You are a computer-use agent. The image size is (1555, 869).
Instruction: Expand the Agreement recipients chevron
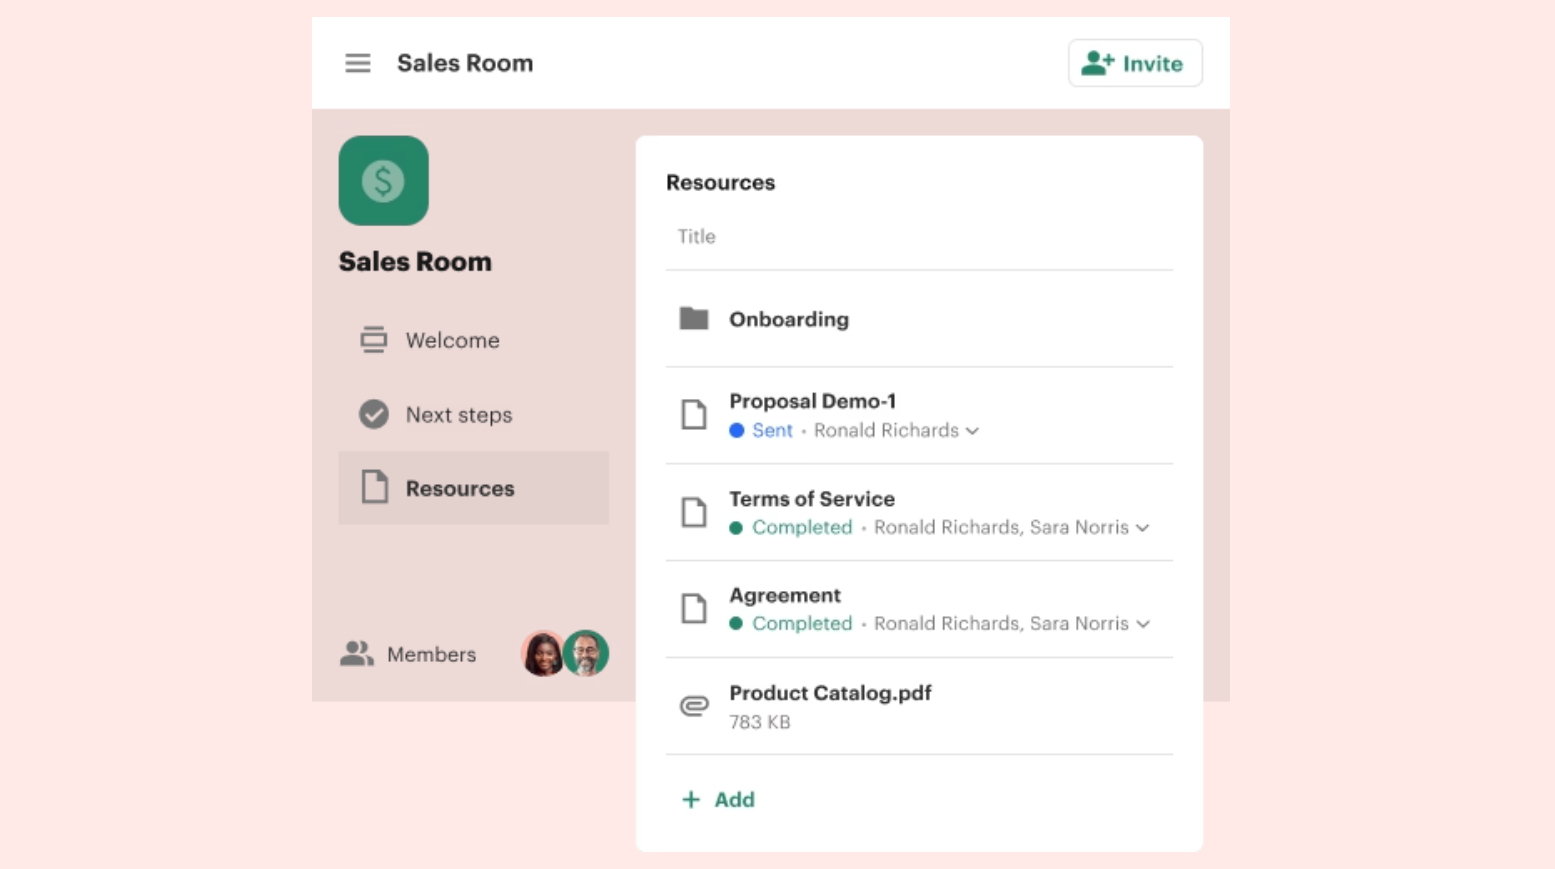1143,624
